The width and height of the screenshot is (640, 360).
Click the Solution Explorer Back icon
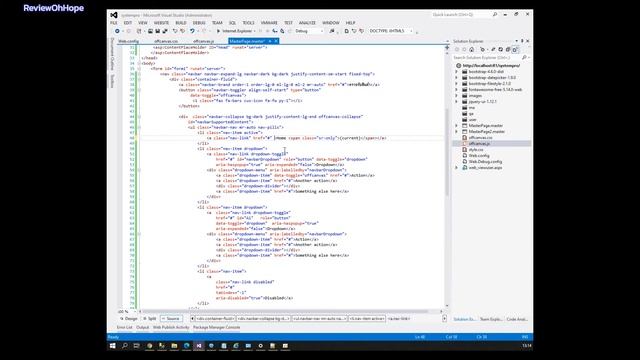point(457,49)
